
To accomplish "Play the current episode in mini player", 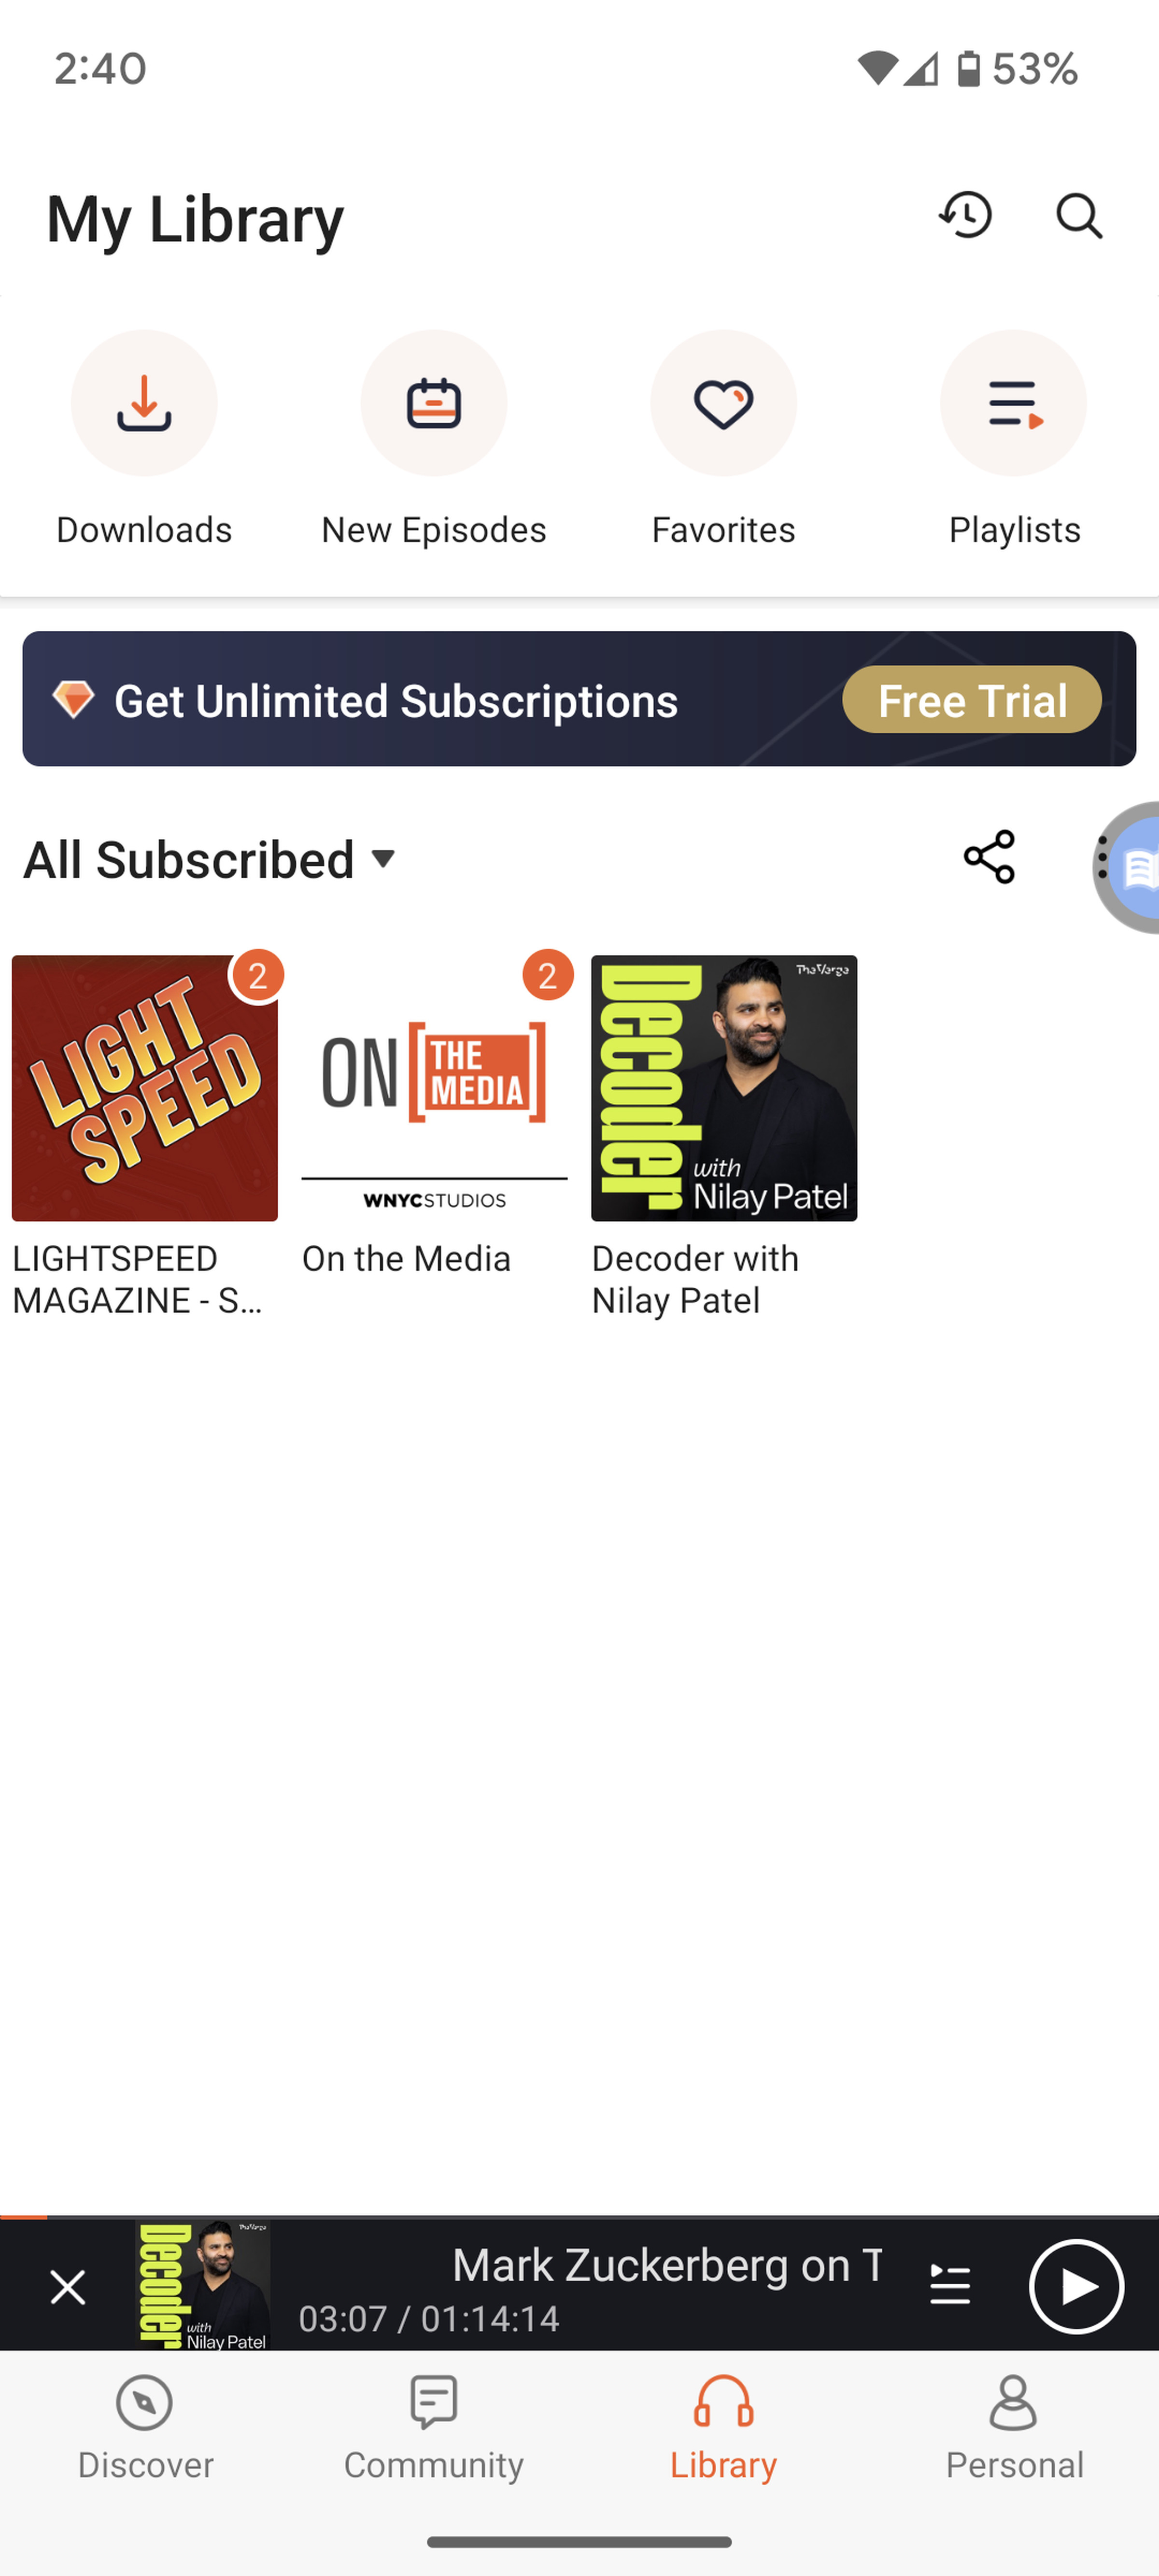I will click(x=1075, y=2285).
